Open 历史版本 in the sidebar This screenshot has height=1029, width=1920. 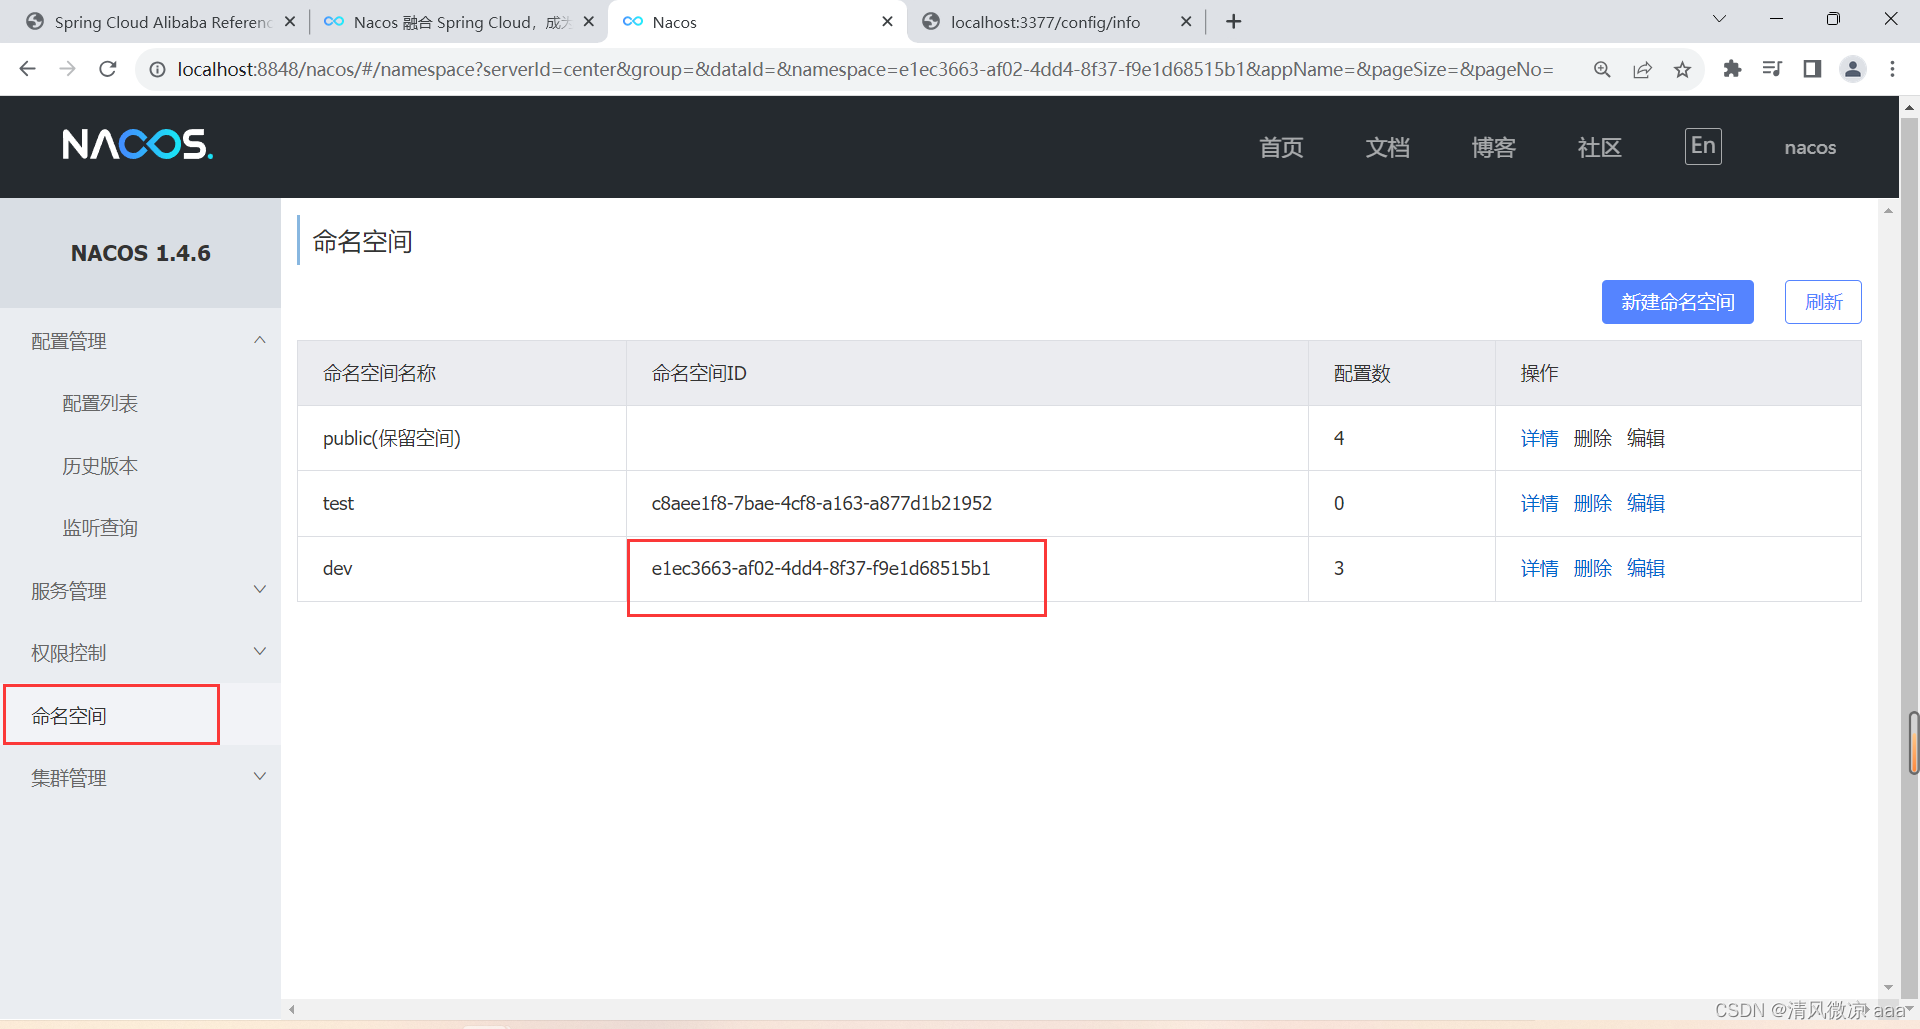[x=100, y=466]
